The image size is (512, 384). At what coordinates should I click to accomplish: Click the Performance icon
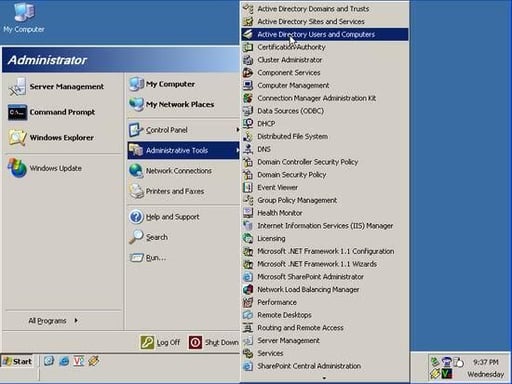point(248,302)
